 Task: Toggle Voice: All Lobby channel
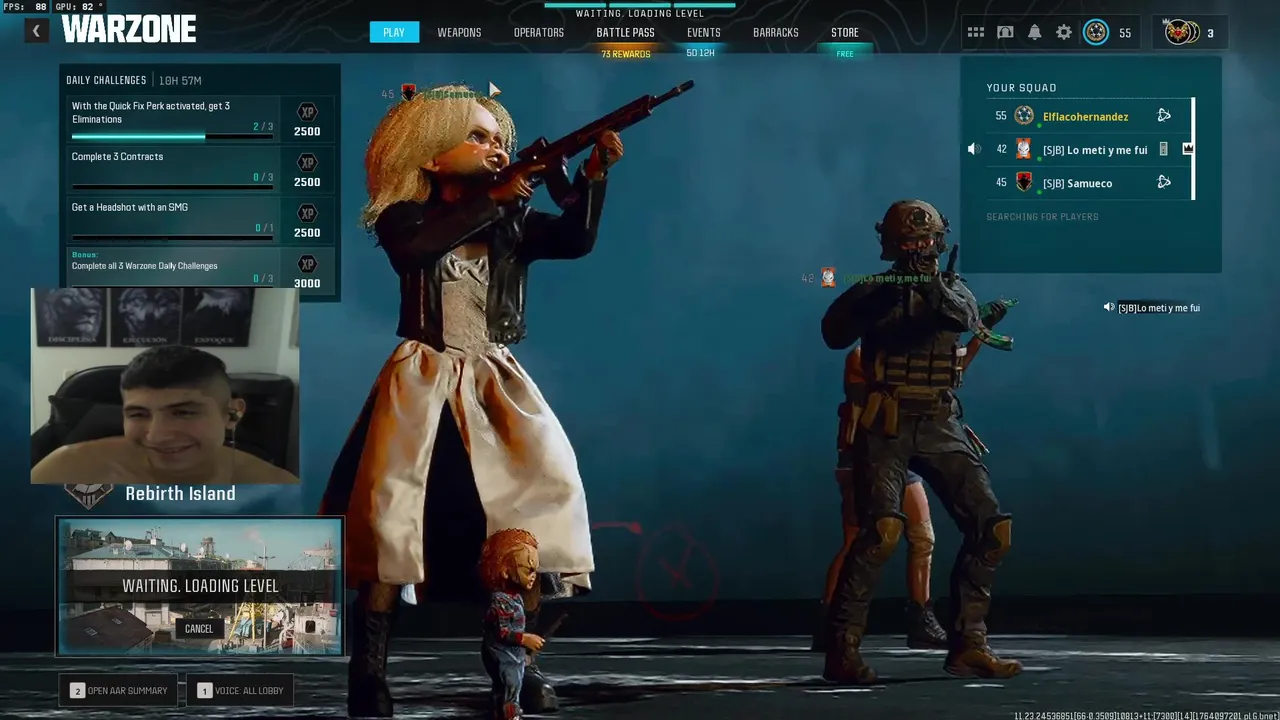point(240,690)
